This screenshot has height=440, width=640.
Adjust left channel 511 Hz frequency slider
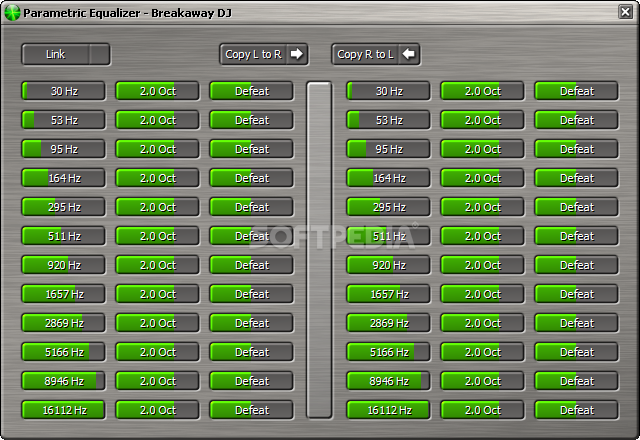pyautogui.click(x=63, y=236)
